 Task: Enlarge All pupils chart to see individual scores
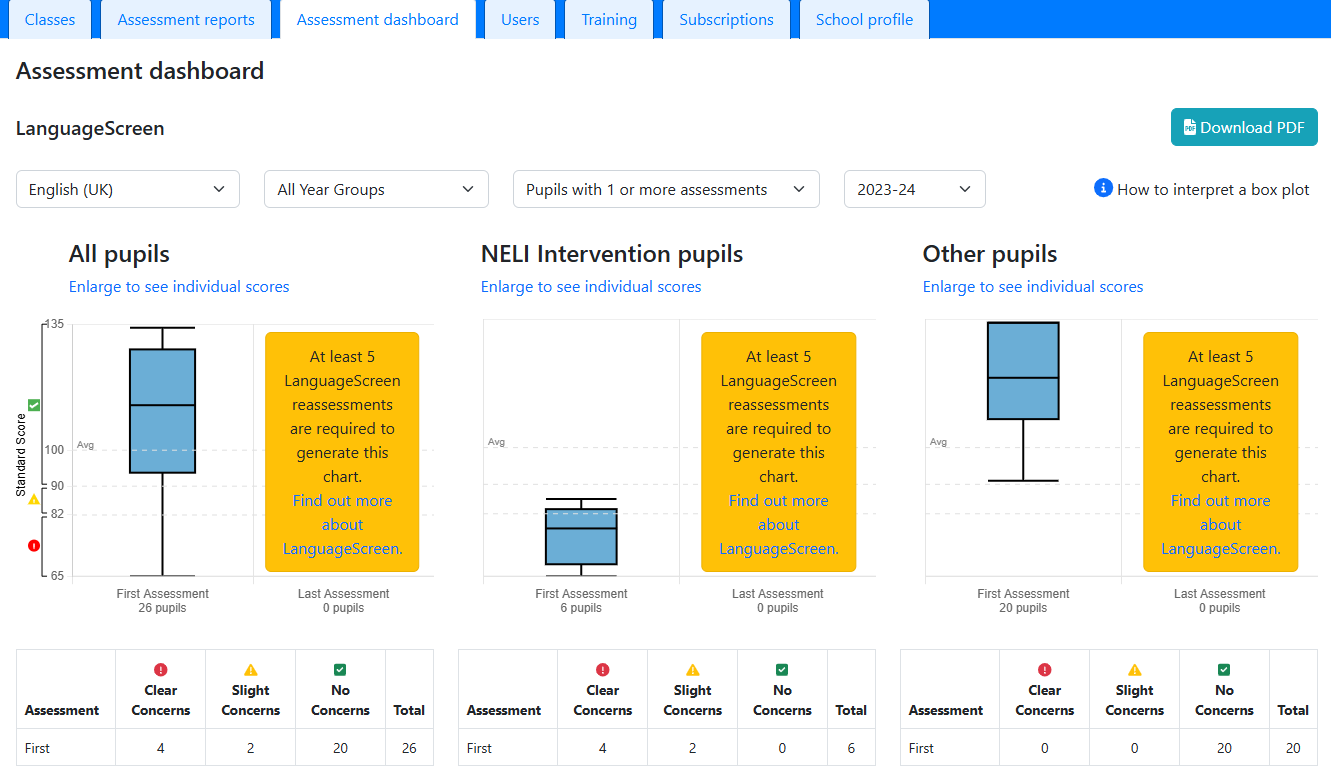(x=179, y=286)
